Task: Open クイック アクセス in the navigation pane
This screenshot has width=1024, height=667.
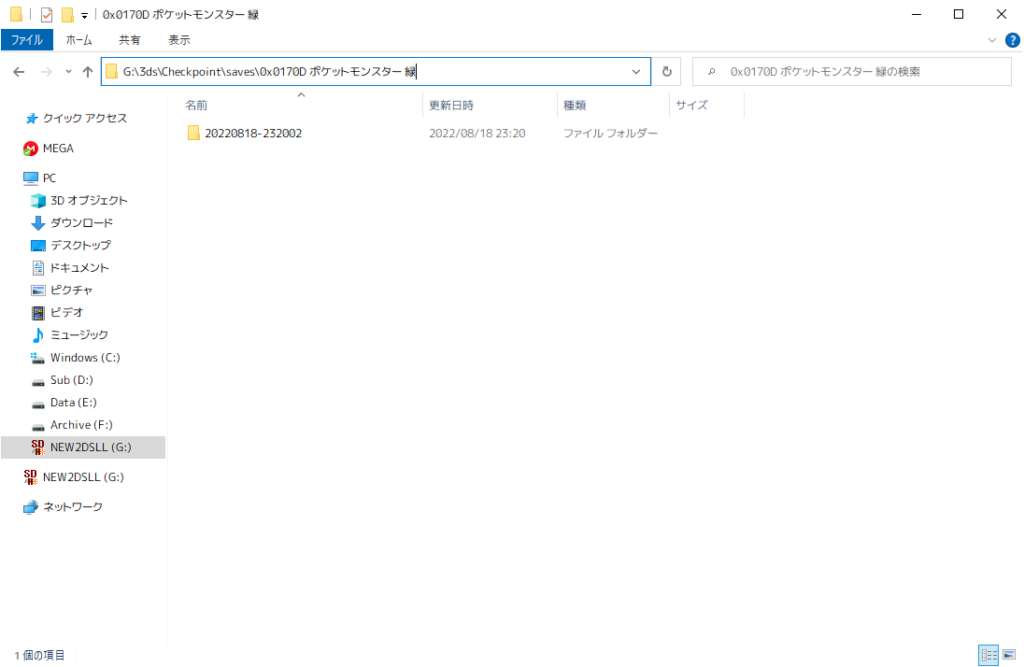Action: click(x=85, y=118)
